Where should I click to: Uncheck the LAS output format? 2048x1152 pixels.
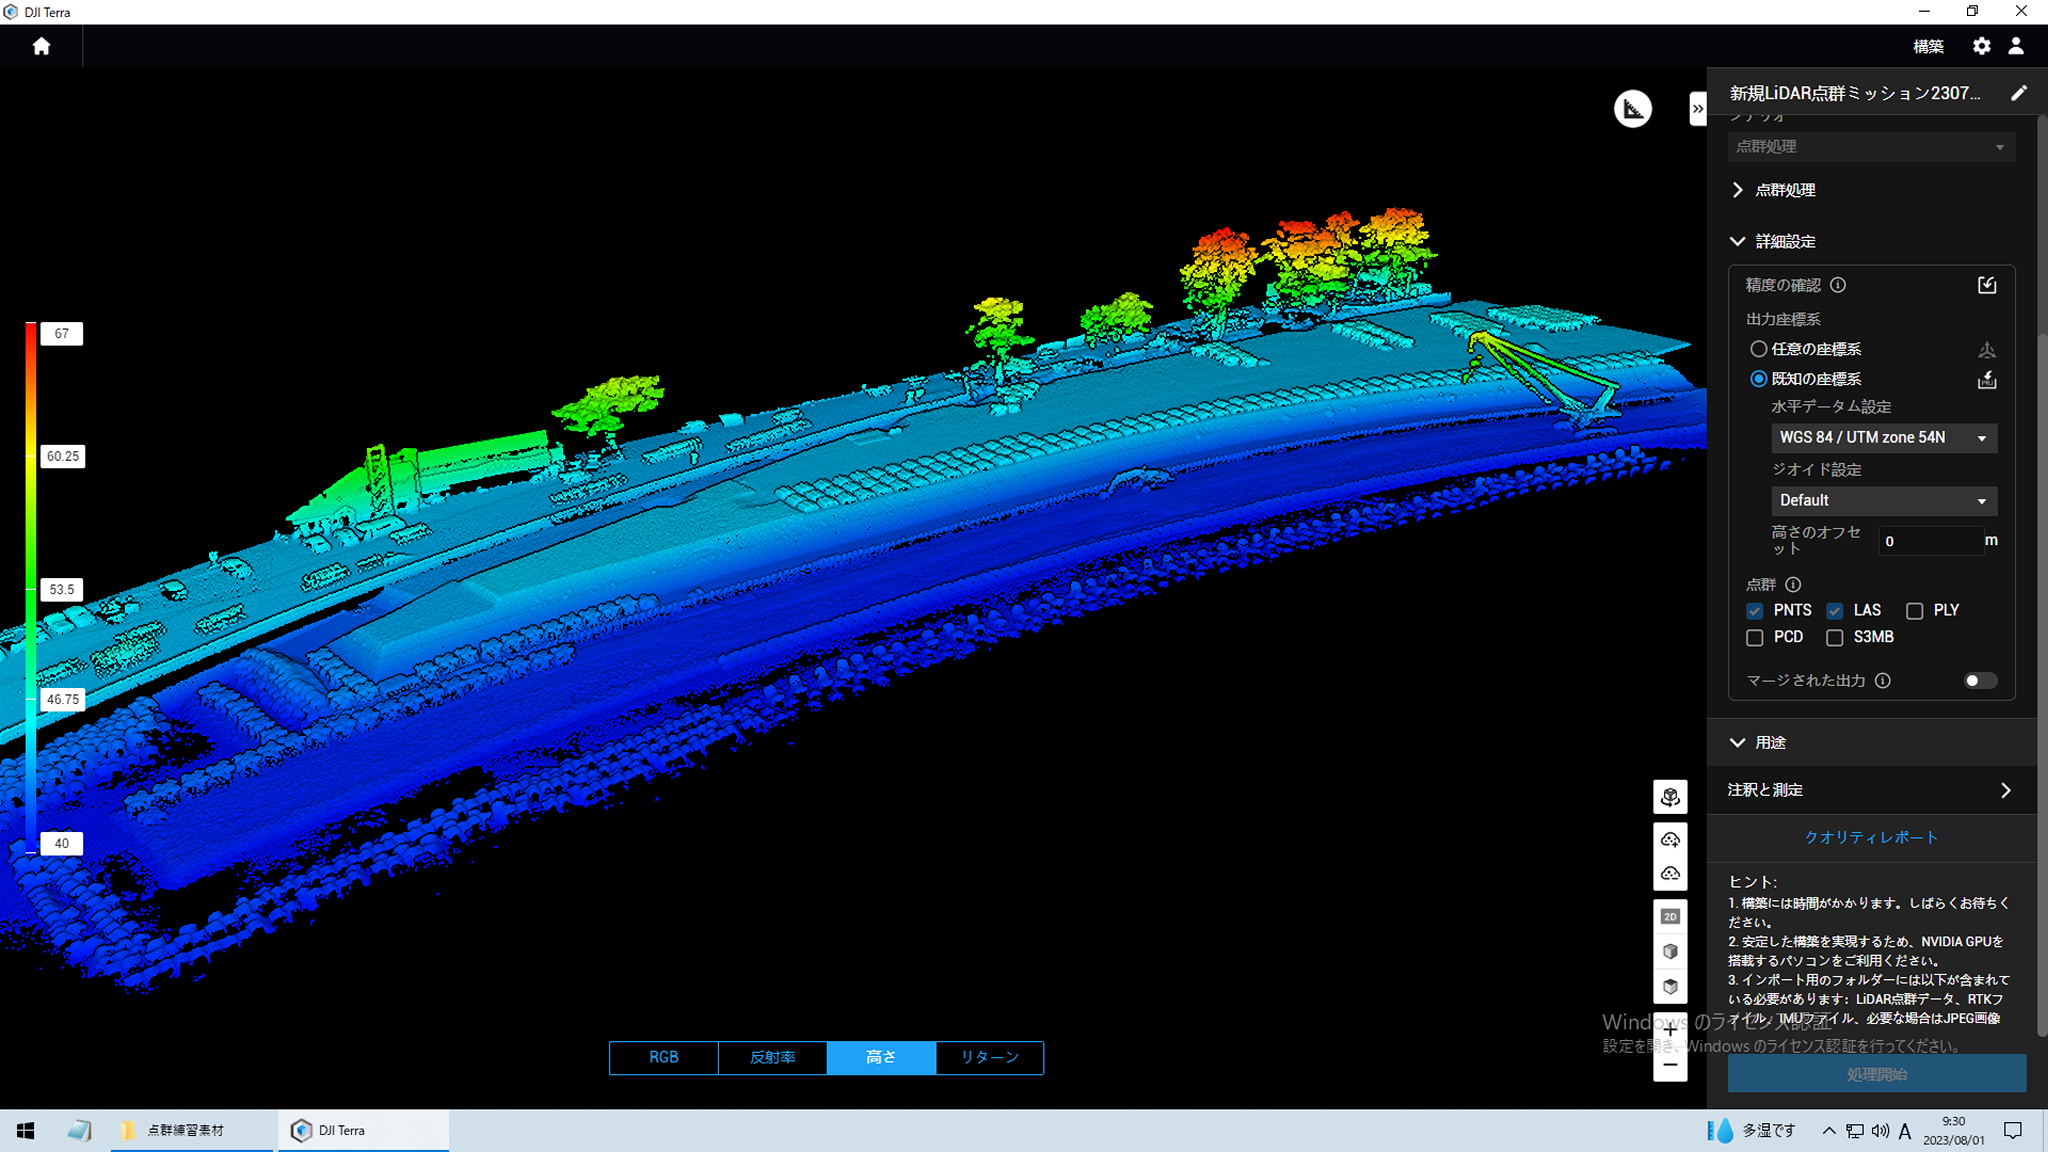click(x=1835, y=610)
